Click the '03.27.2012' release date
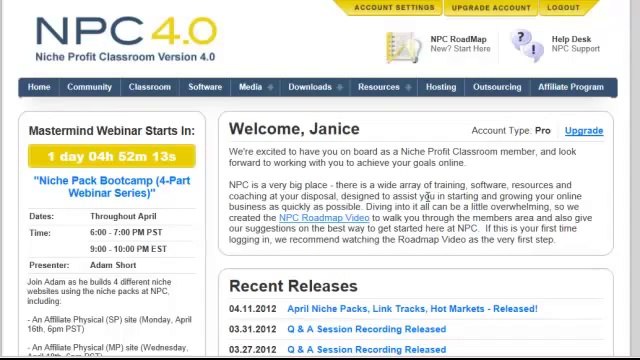The image size is (640, 360). coord(253,350)
